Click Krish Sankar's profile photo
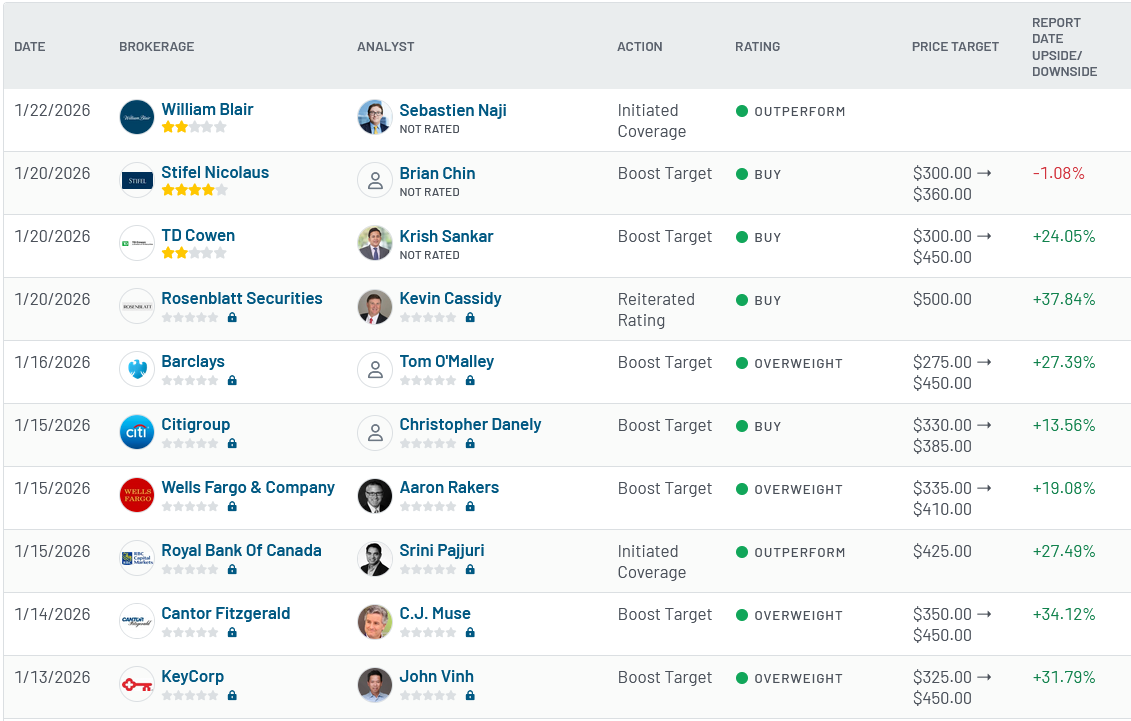The image size is (1131, 721). pyautogui.click(x=374, y=243)
